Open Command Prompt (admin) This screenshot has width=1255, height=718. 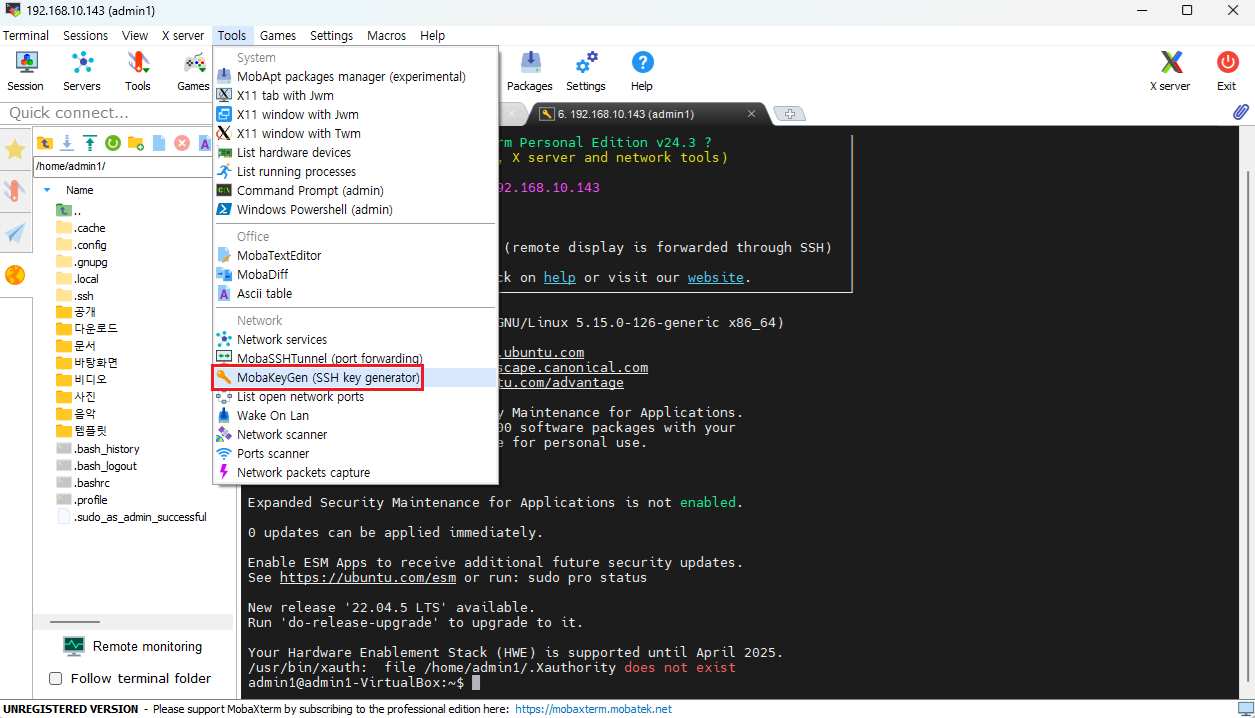(x=355, y=190)
